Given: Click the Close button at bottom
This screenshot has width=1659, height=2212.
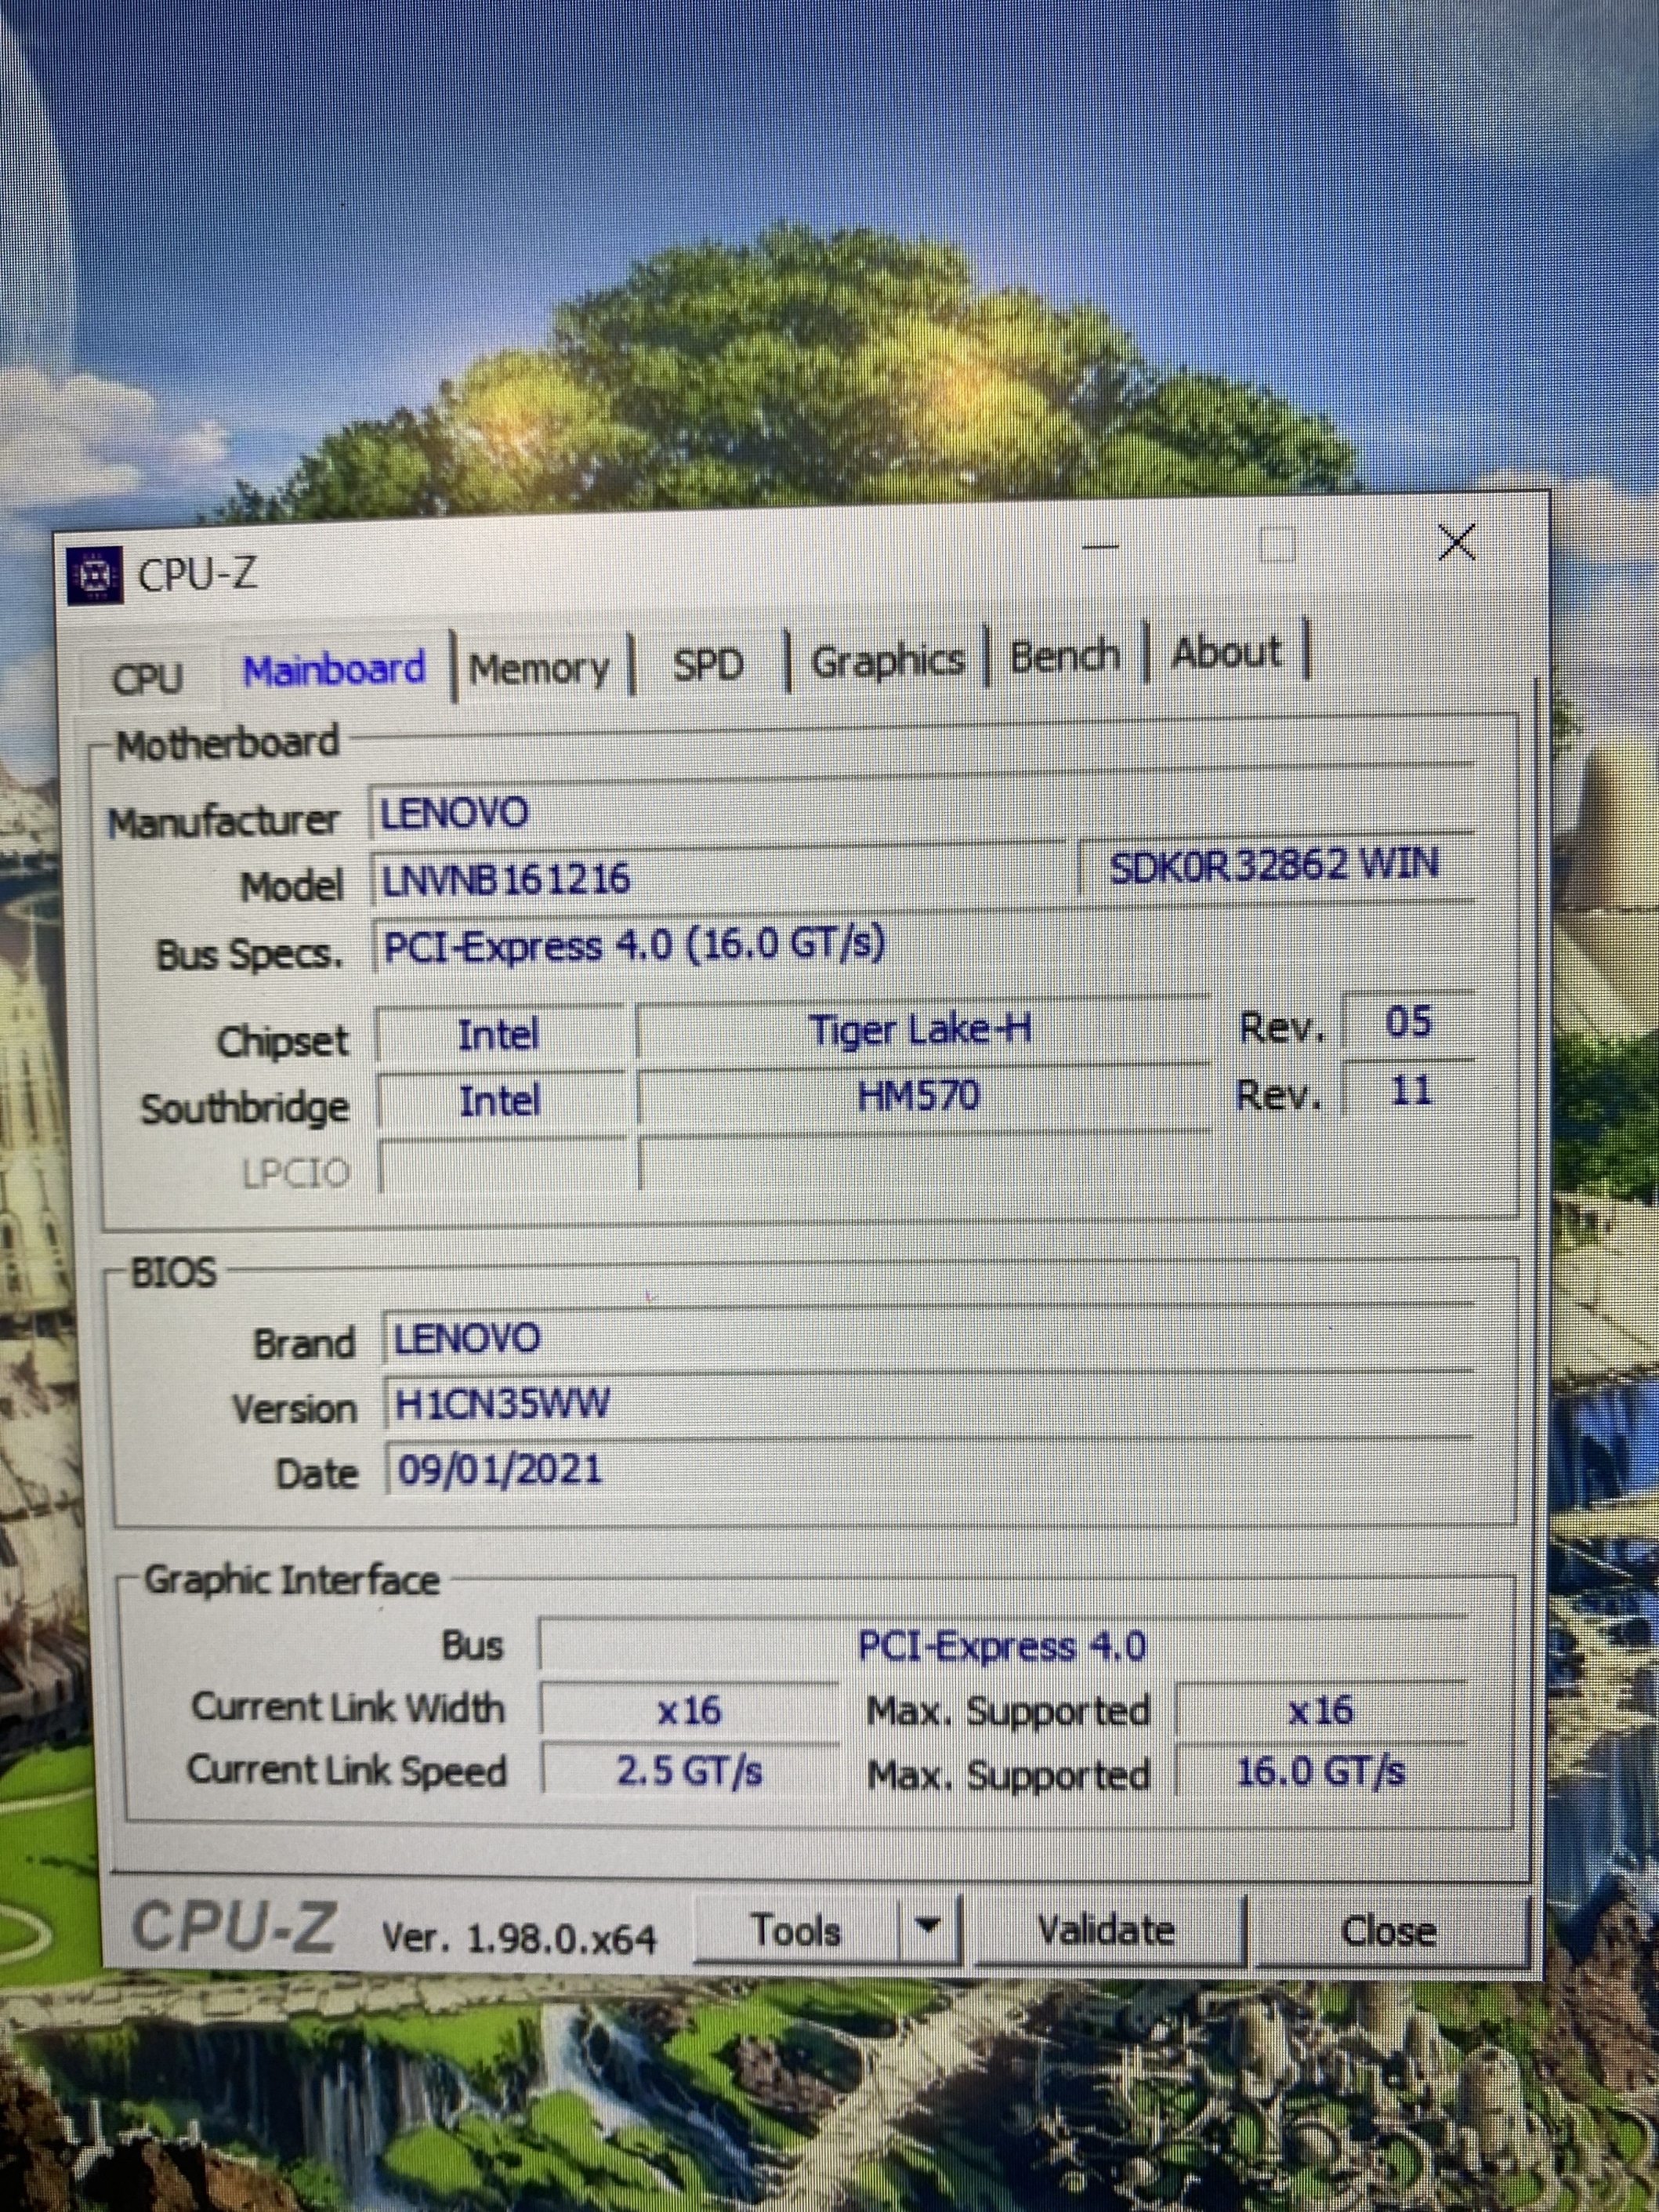Looking at the screenshot, I should (1388, 1931).
